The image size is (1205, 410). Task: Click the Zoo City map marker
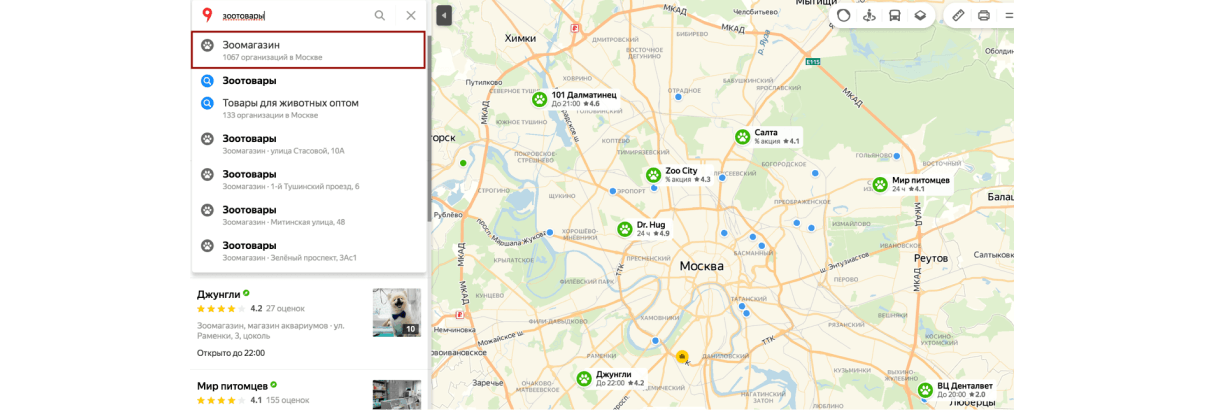coord(653,175)
